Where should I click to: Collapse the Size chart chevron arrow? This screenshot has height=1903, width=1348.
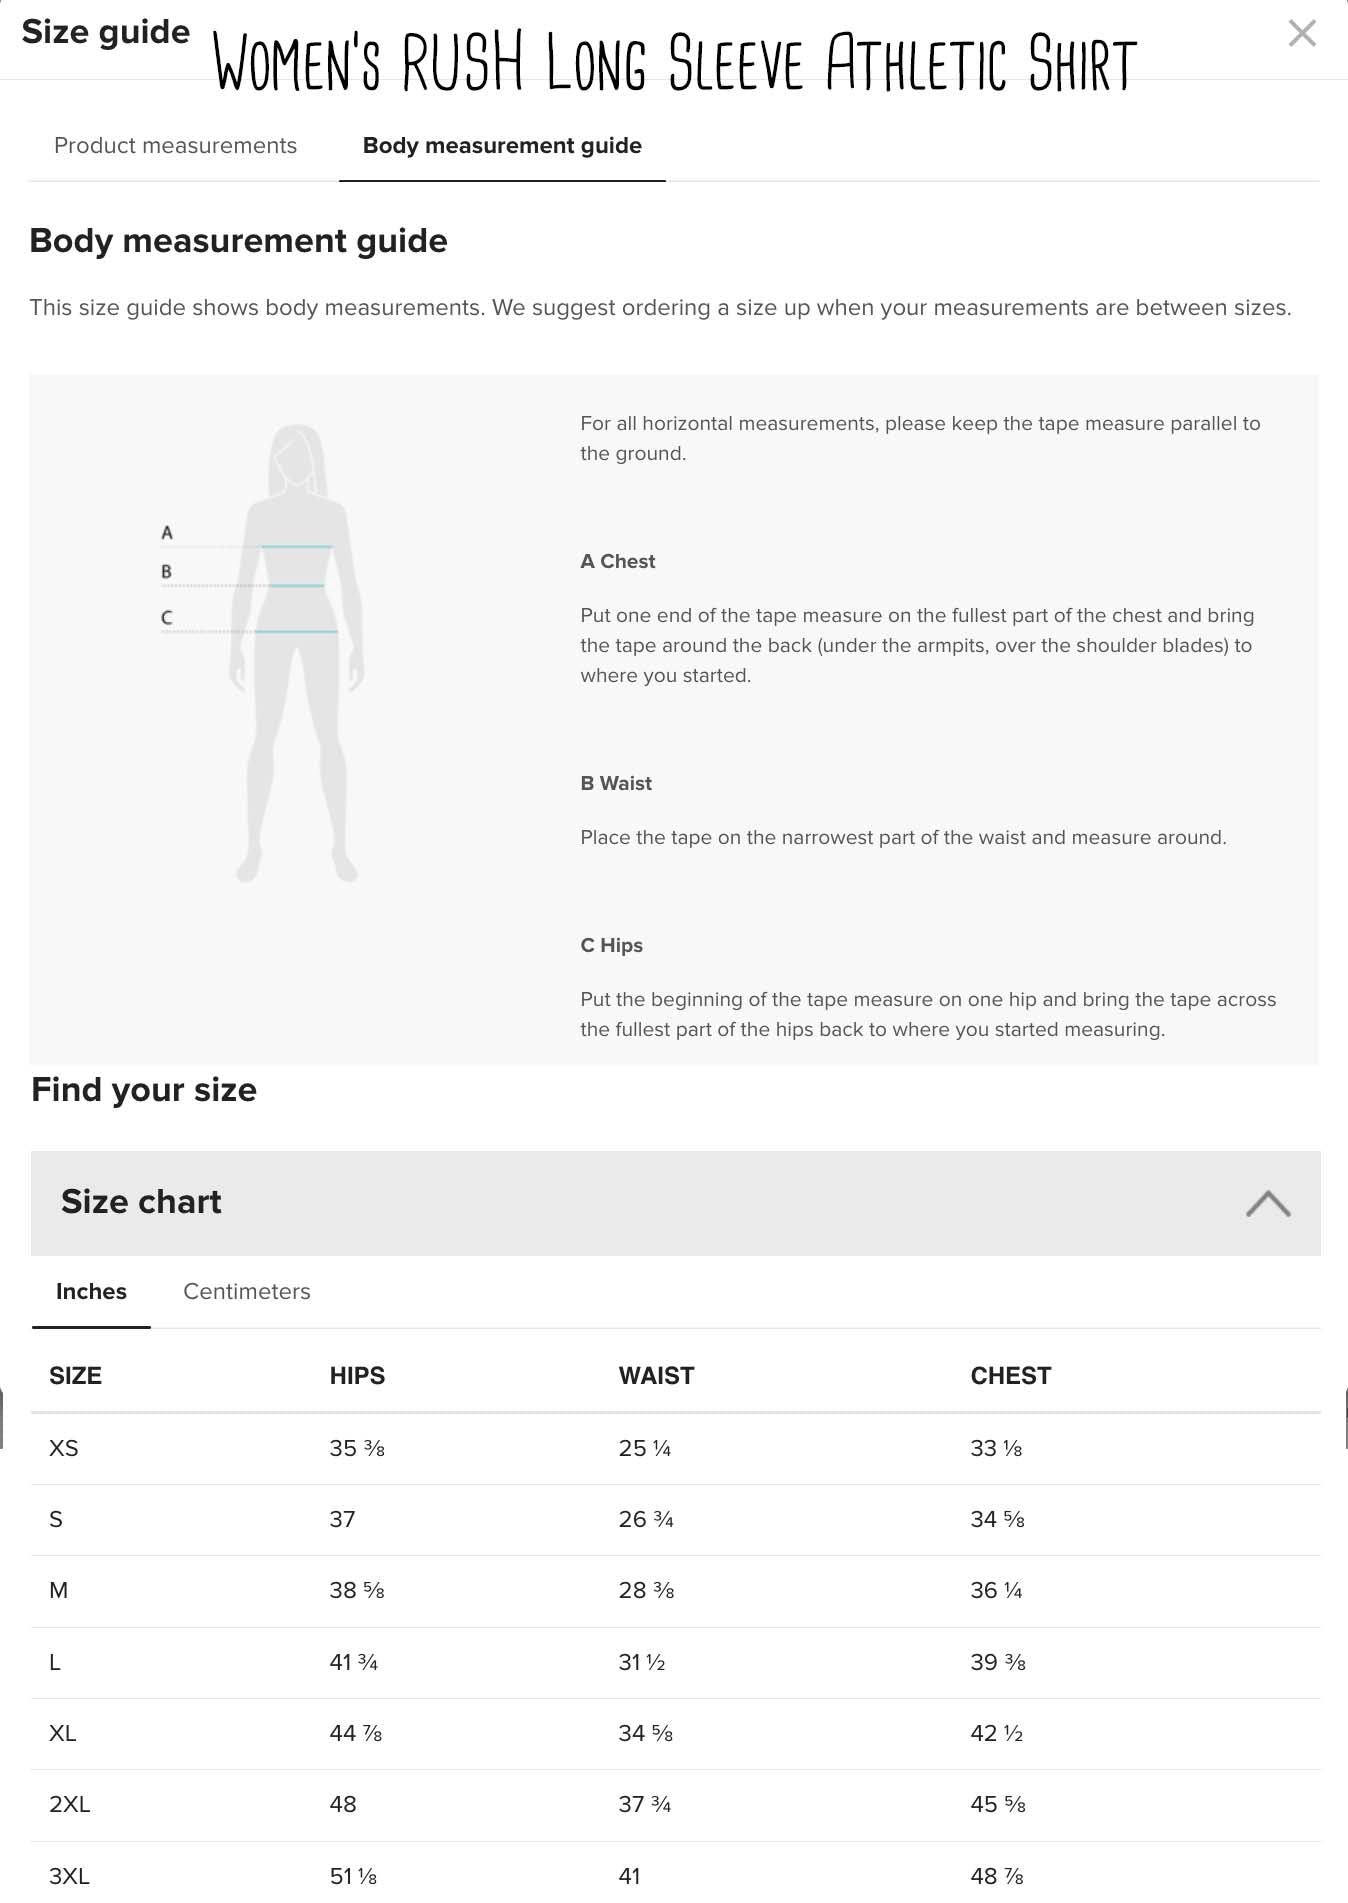[x=1268, y=1203]
